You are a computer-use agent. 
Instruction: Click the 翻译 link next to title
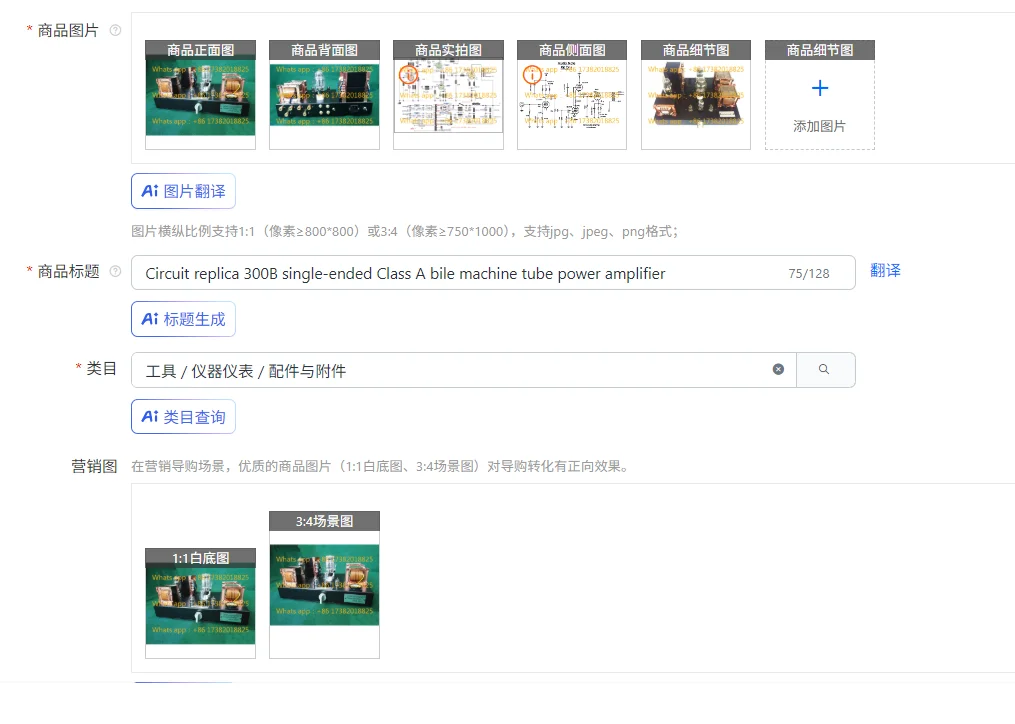885,271
